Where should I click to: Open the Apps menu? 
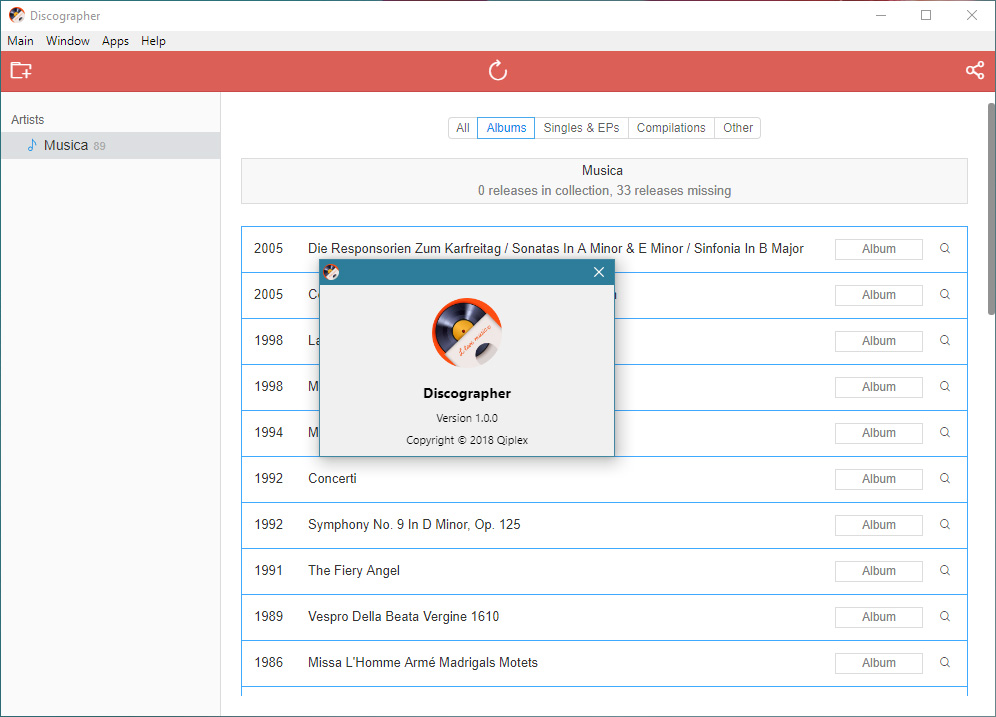click(x=115, y=41)
